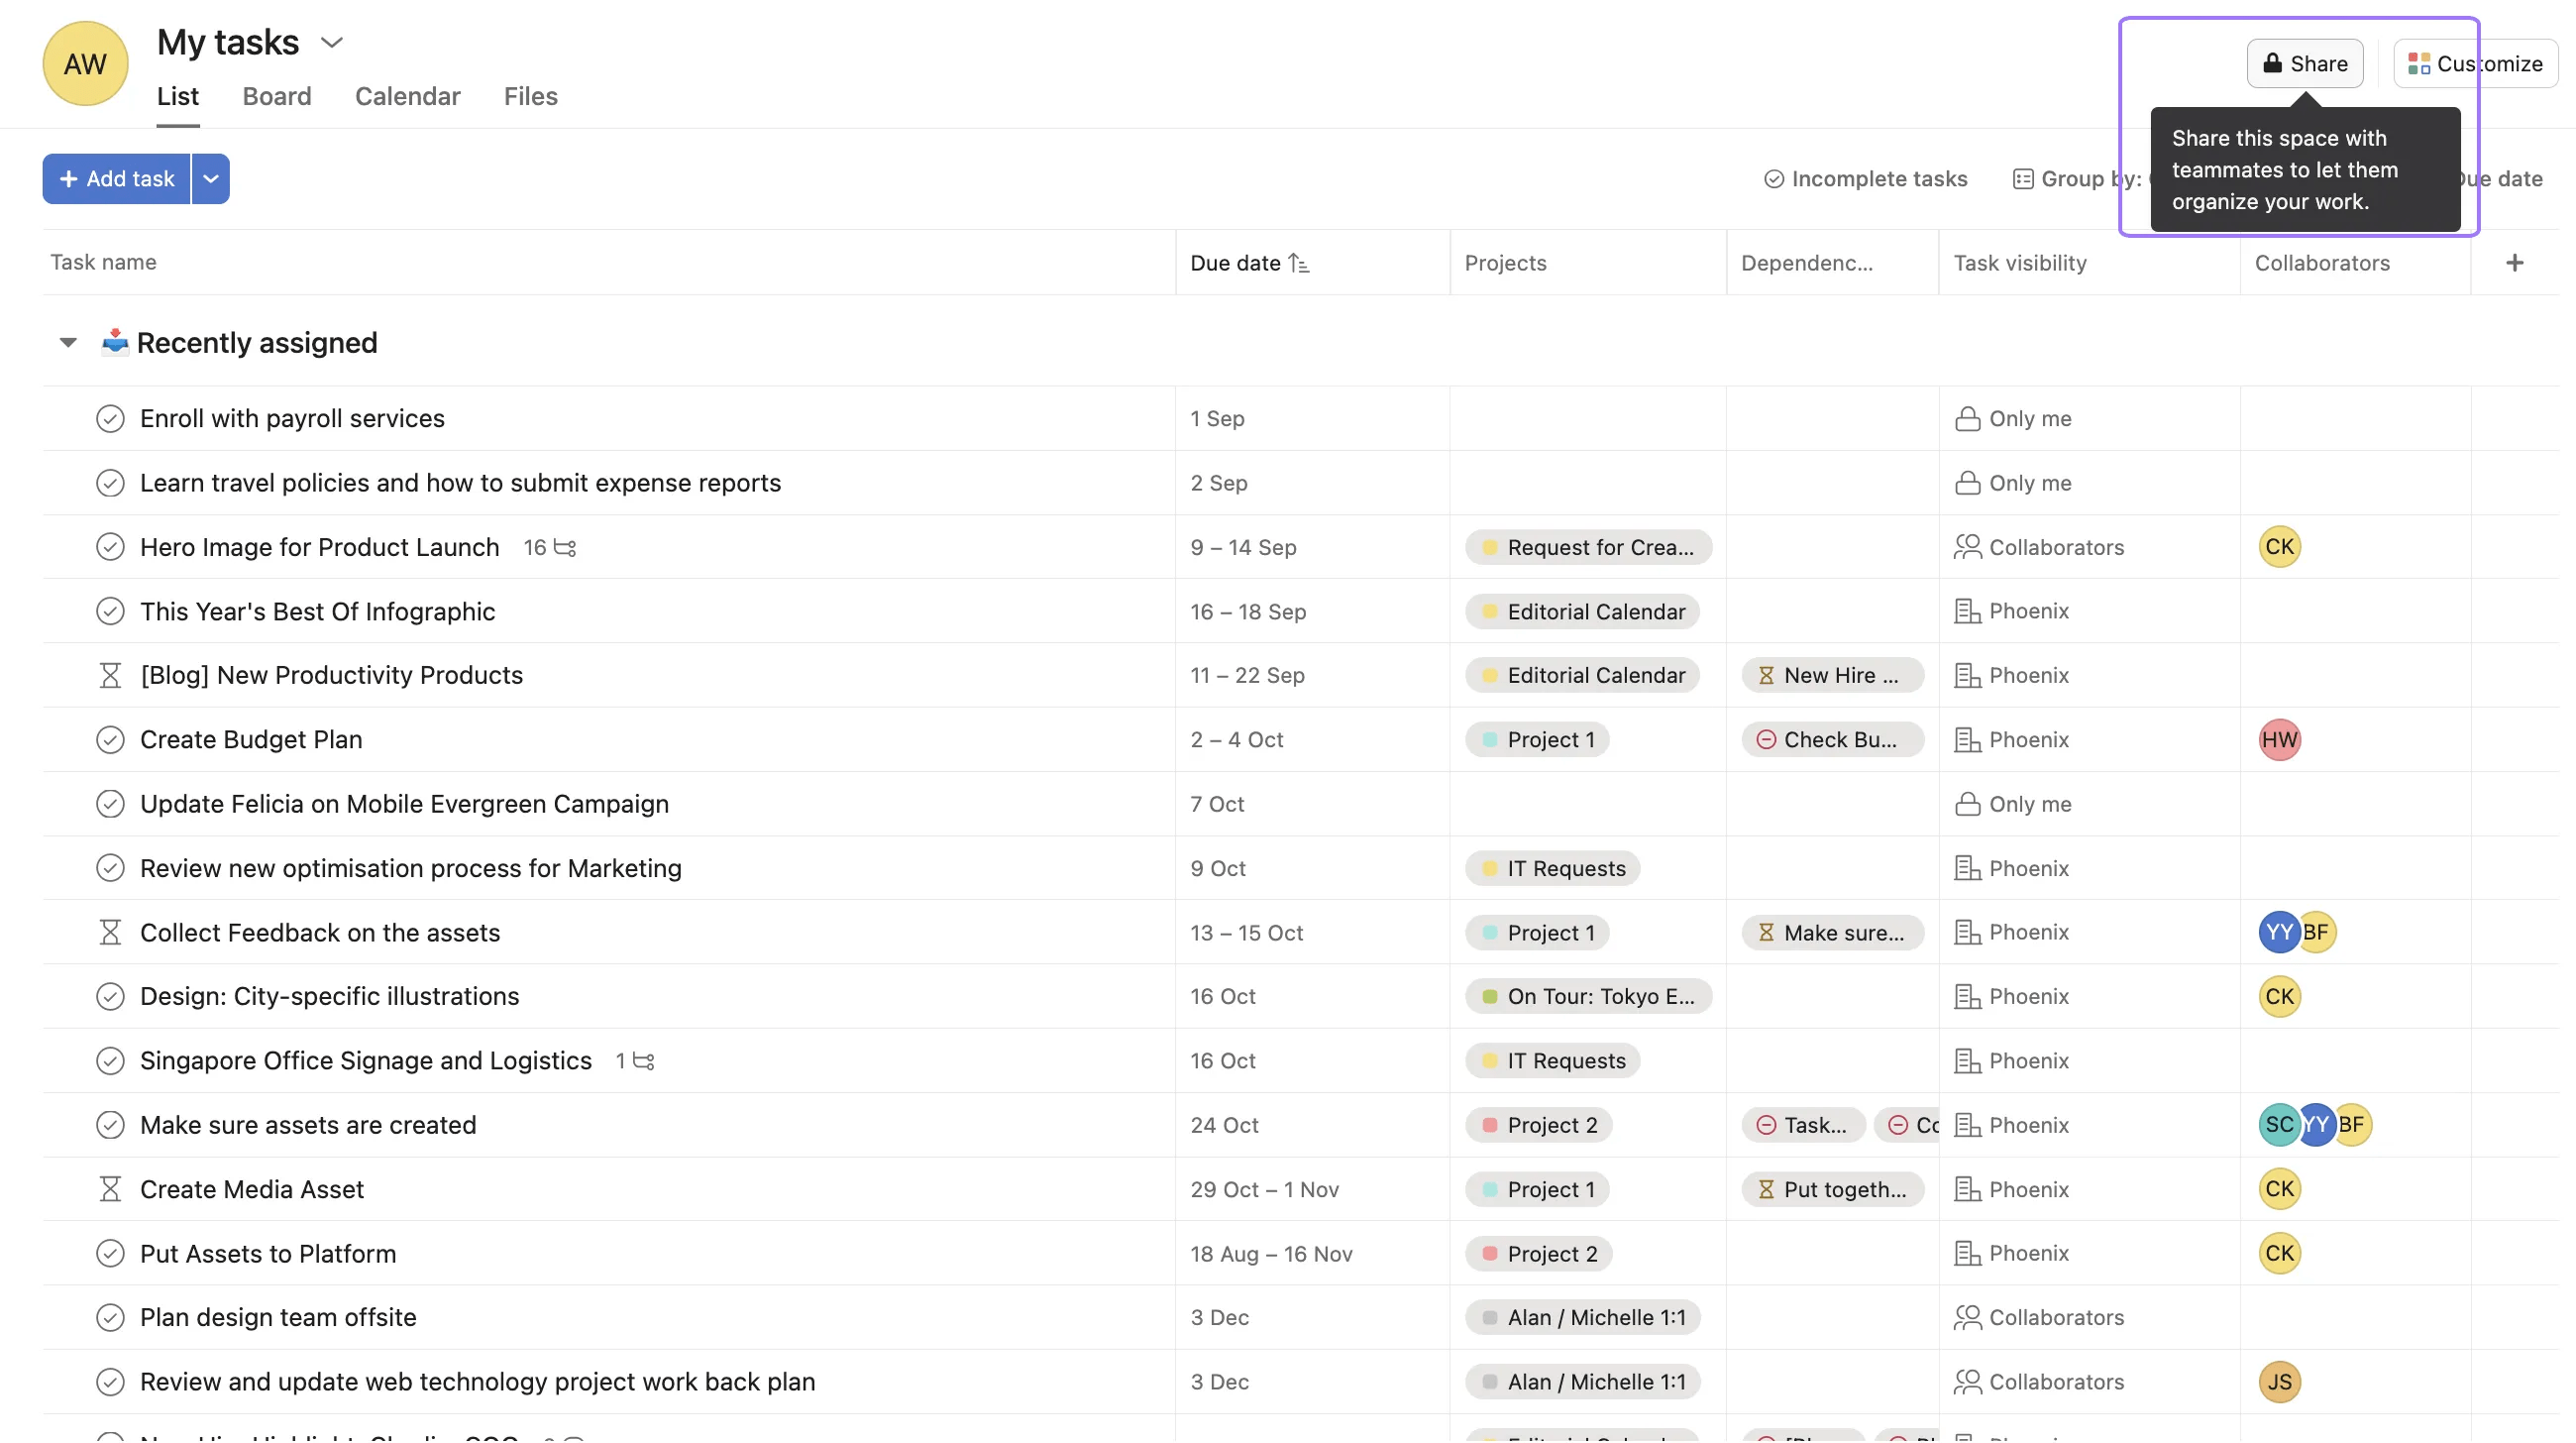The width and height of the screenshot is (2576, 1443).
Task: Click the yellow color dot on Editorial Calendar tag
Action: tap(1489, 611)
